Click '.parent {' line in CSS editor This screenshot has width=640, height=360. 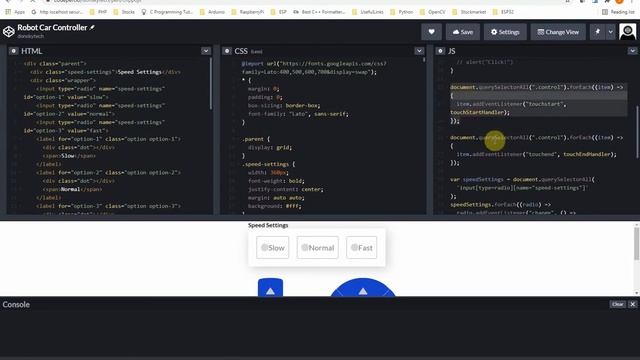[x=256, y=139]
